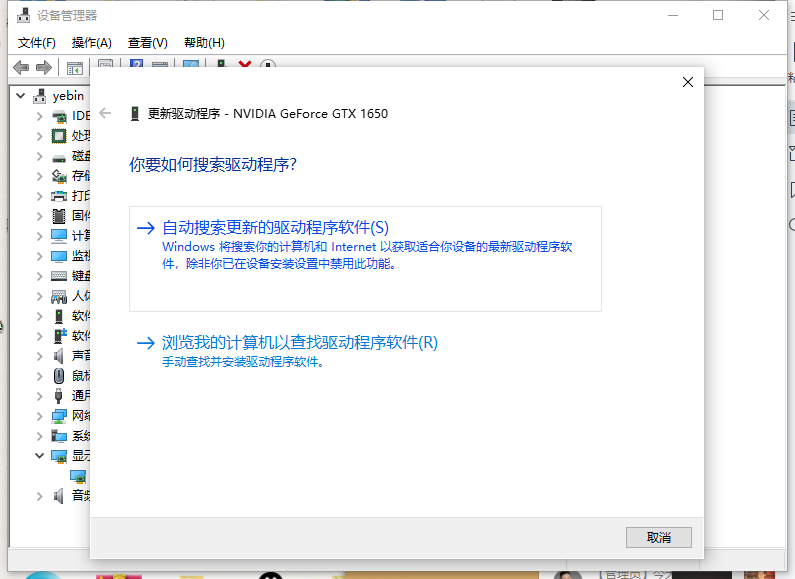Expand the 声音 sound node
The width and height of the screenshot is (795, 579).
40,356
